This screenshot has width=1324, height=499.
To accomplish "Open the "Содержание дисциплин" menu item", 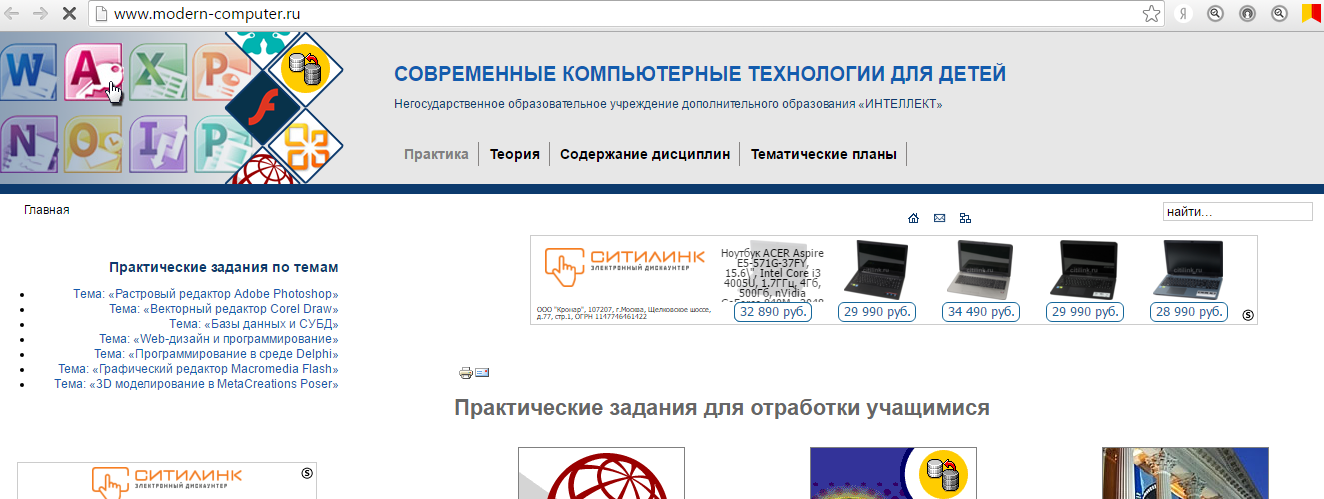I will (x=645, y=154).
